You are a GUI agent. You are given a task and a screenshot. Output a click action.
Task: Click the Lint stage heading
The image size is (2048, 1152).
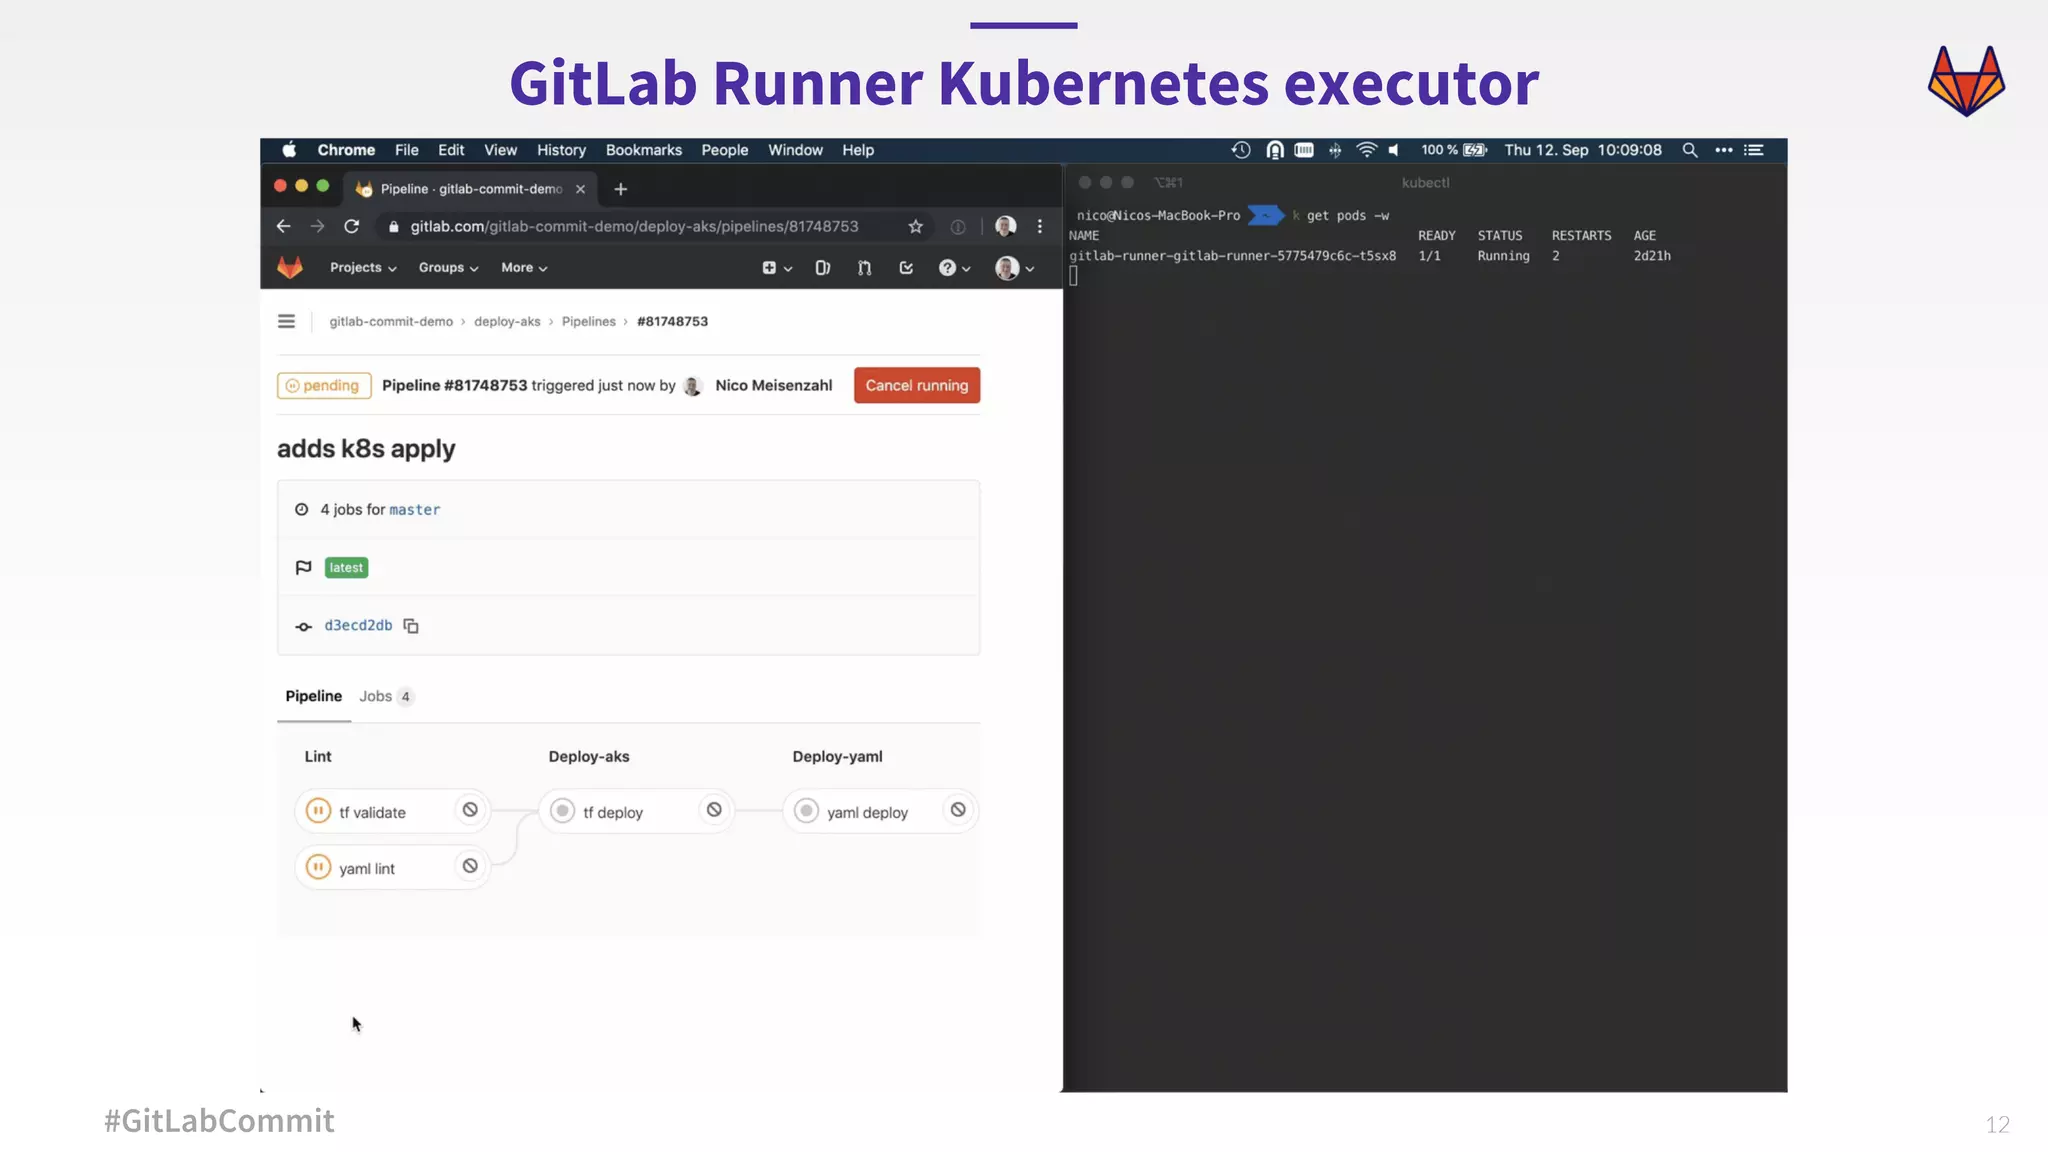coord(318,757)
